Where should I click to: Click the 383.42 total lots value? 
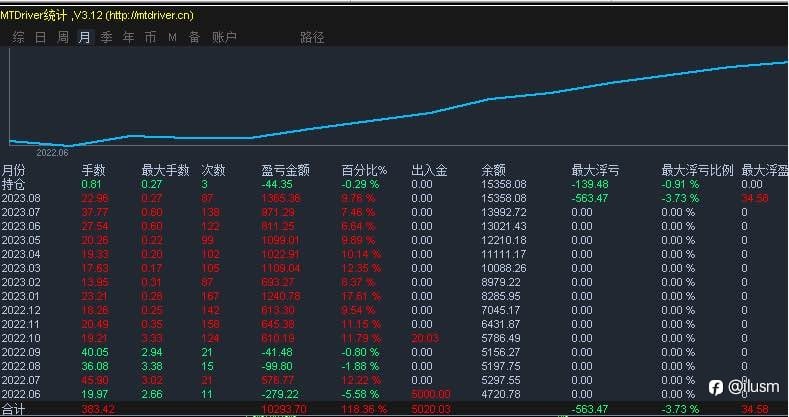[98, 409]
